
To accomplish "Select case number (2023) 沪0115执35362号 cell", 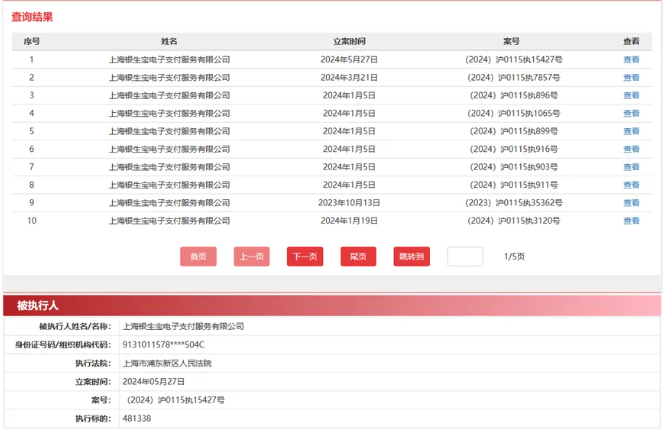I will (x=514, y=203).
